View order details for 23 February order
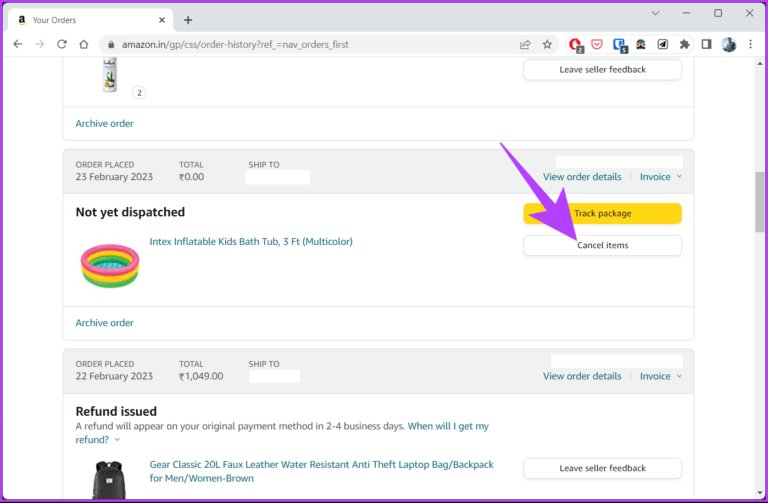This screenshot has height=503, width=768. 582,177
